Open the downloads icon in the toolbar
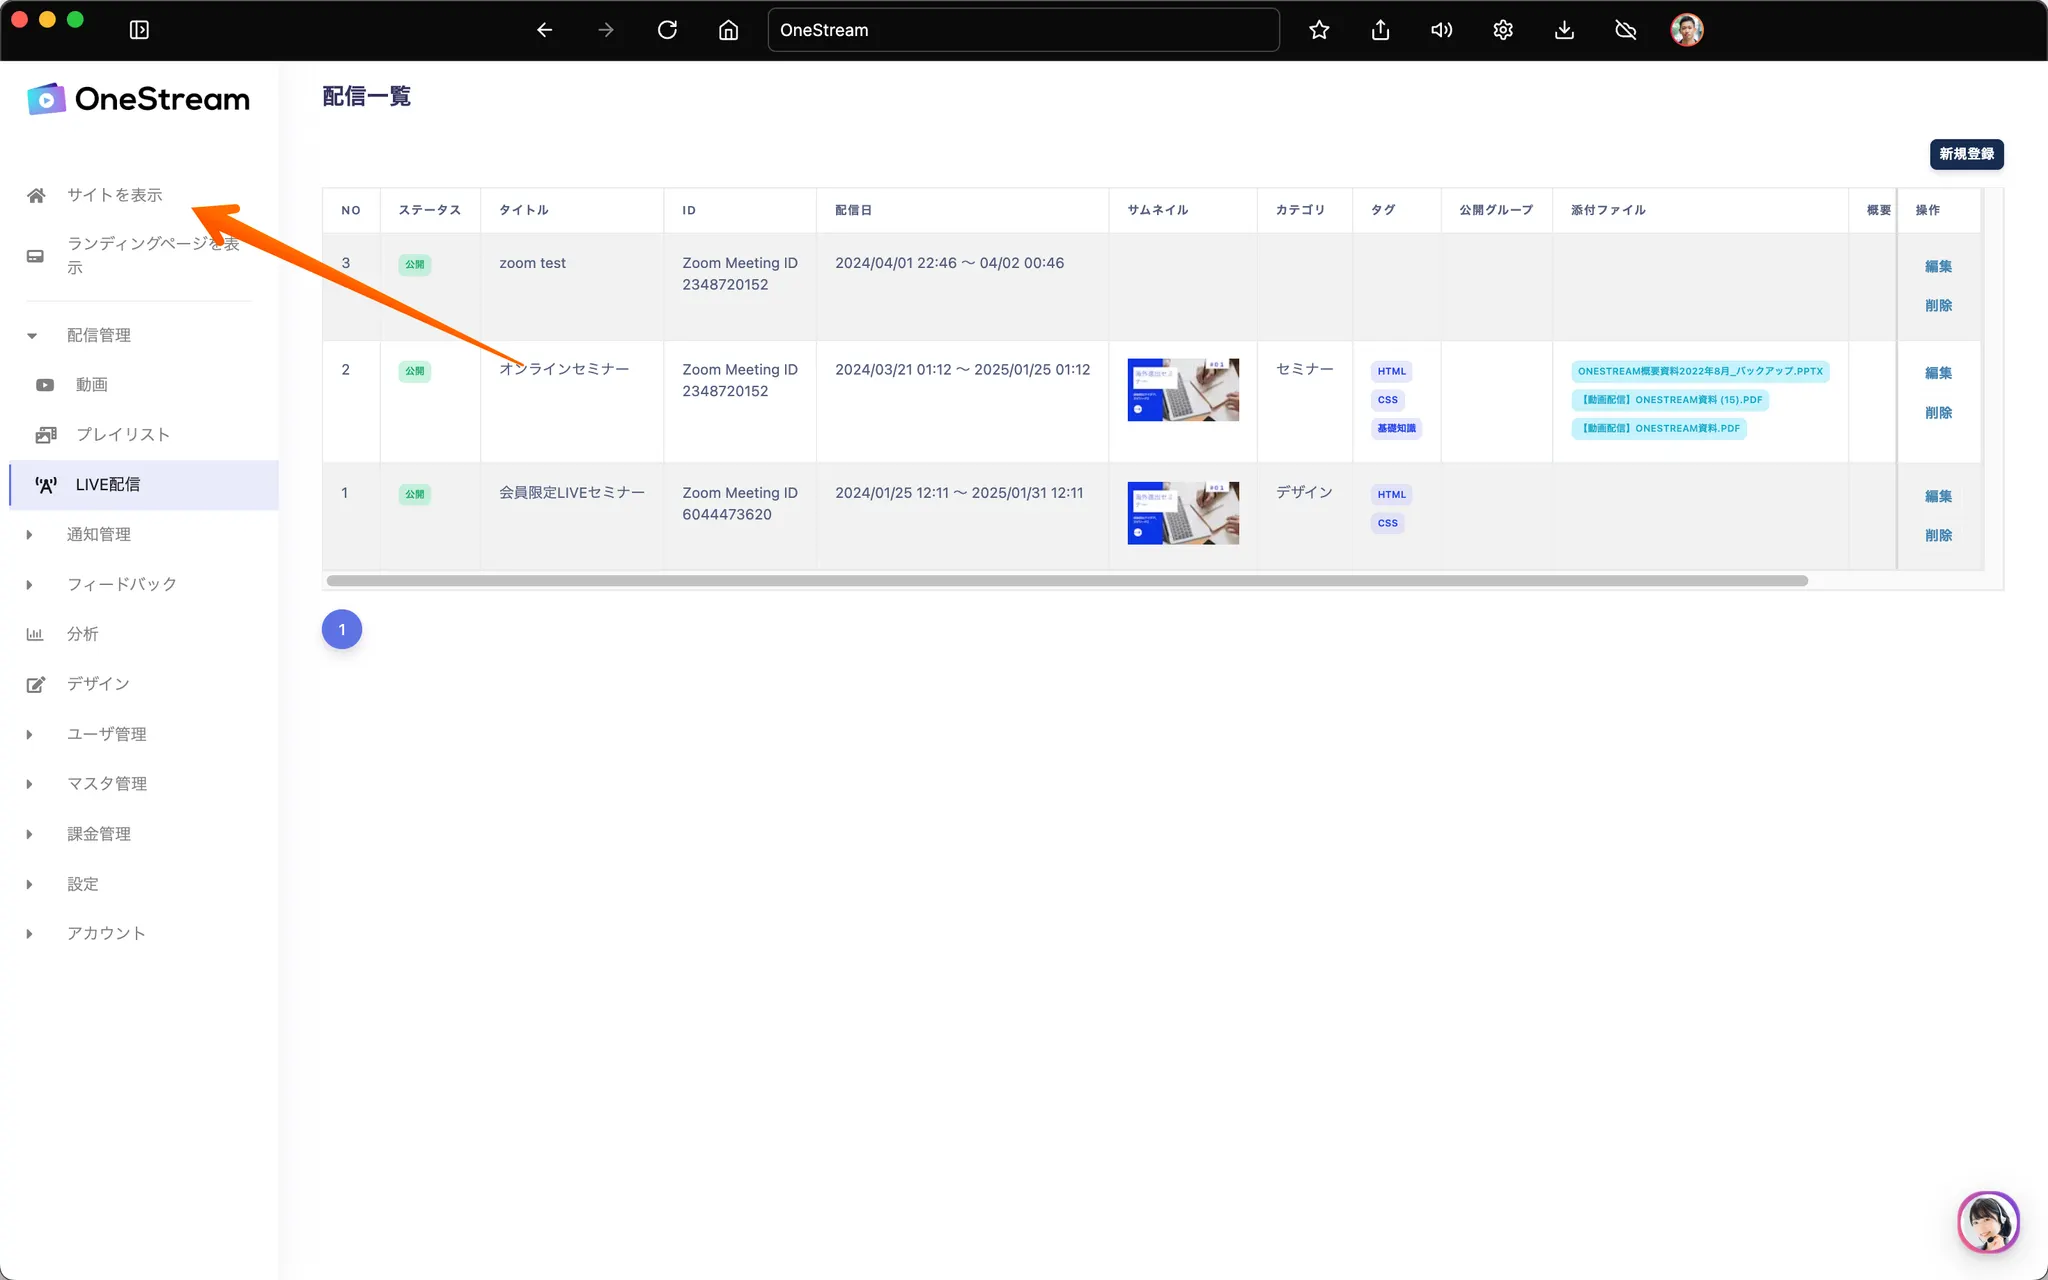The width and height of the screenshot is (2048, 1280). pos(1564,30)
